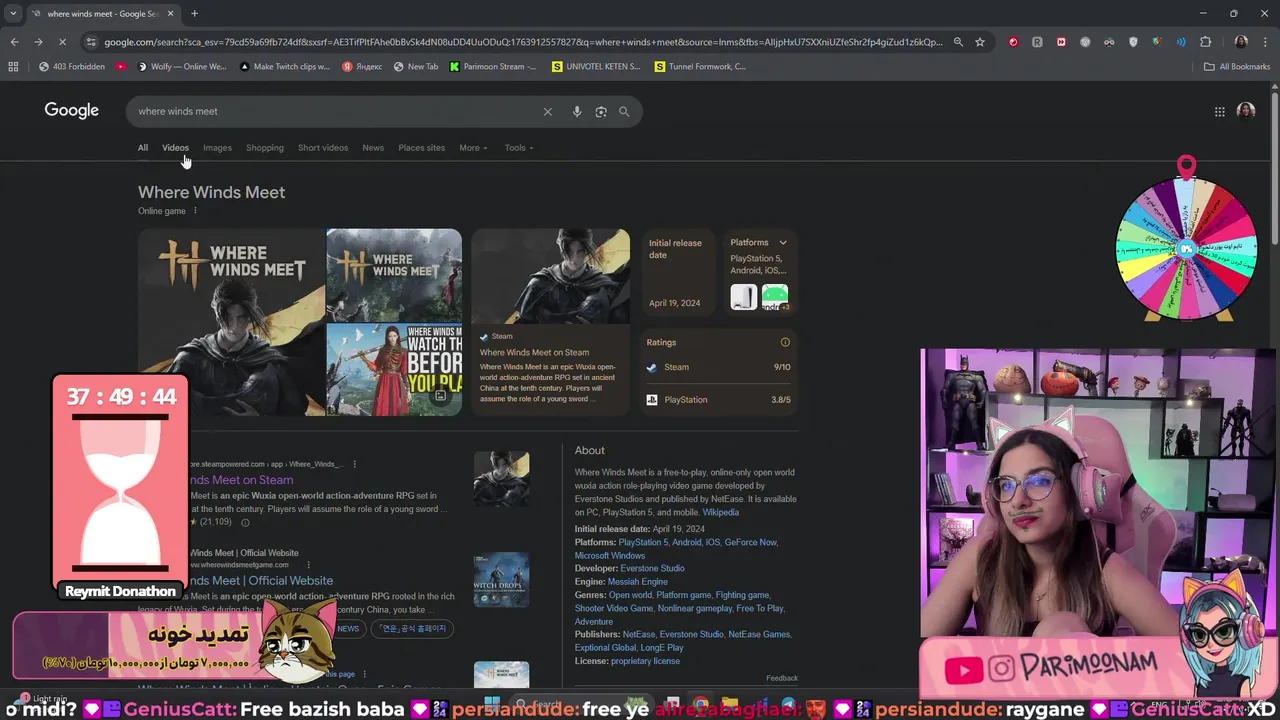Clear the search query with the X
The width and height of the screenshot is (1280, 720).
pyautogui.click(x=548, y=112)
